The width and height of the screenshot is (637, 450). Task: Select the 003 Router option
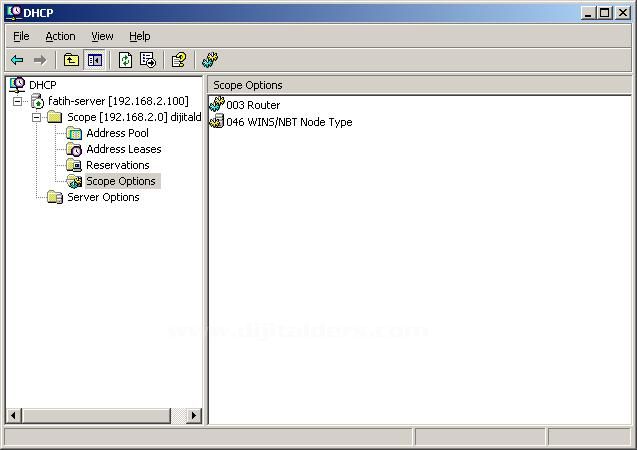[252, 105]
